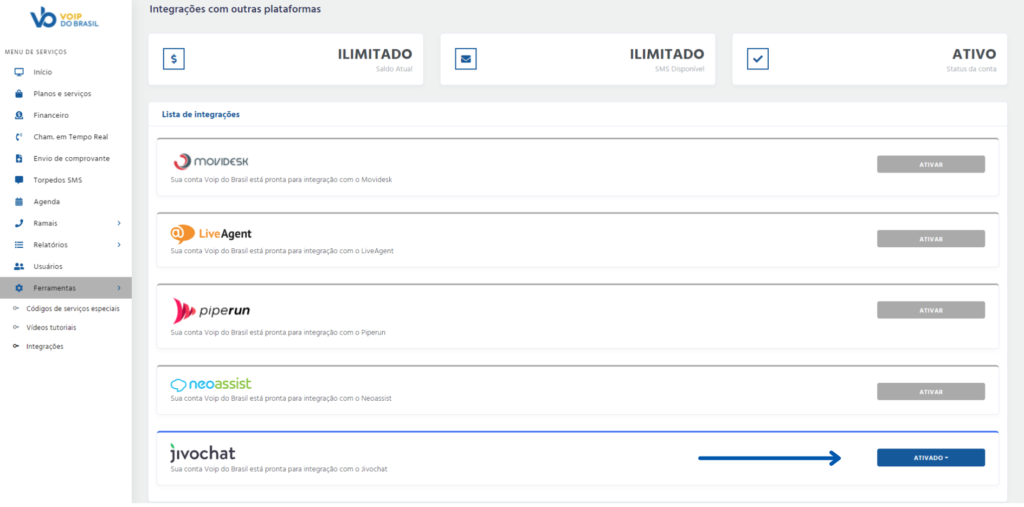Open the Jivochat ATIVADO dropdown
This screenshot has width=1024, height=507.
click(931, 457)
